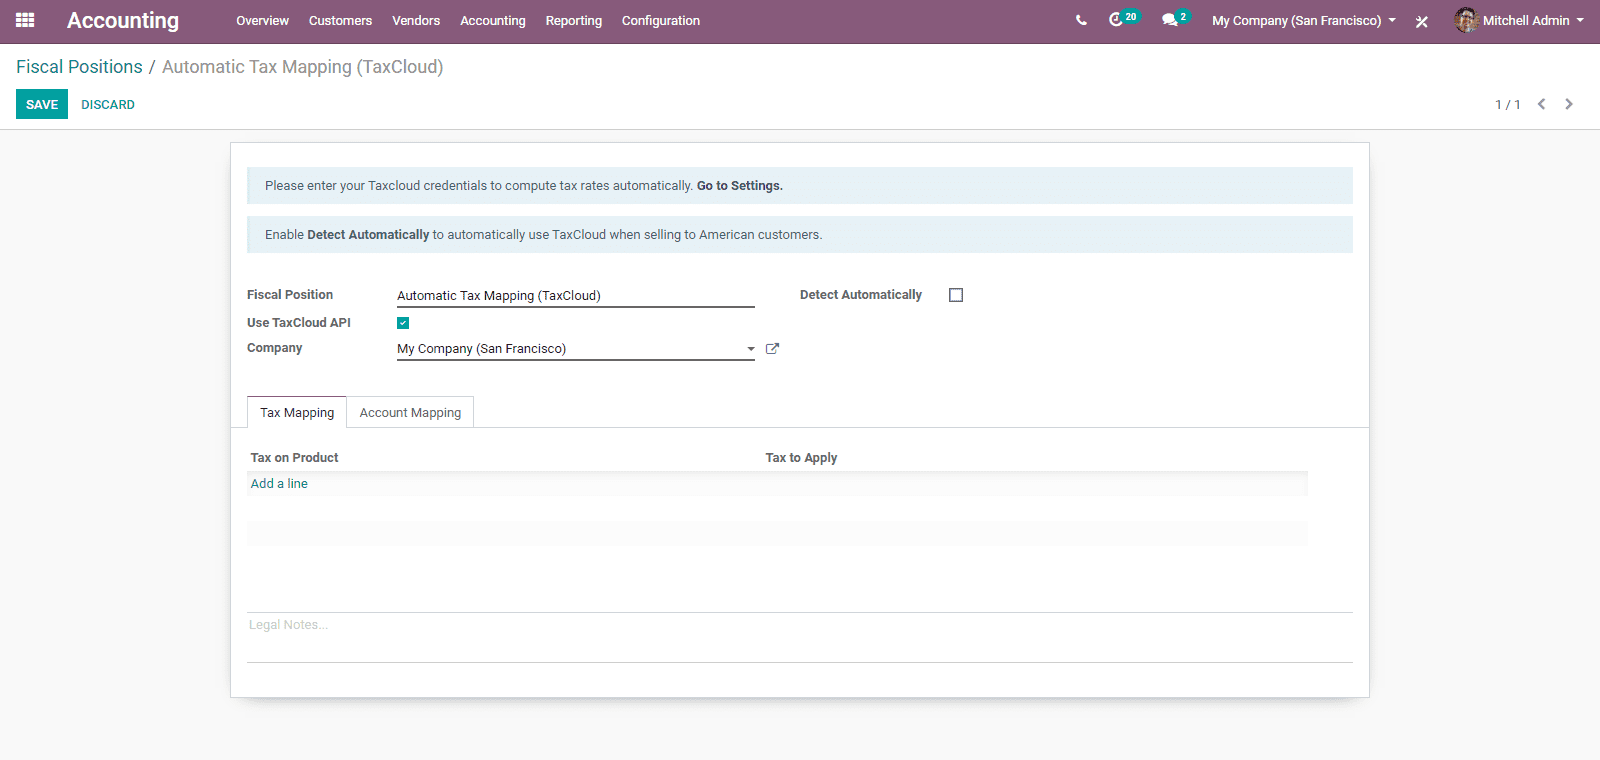1600x760 pixels.
Task: Open Company external link icon
Action: point(772,349)
